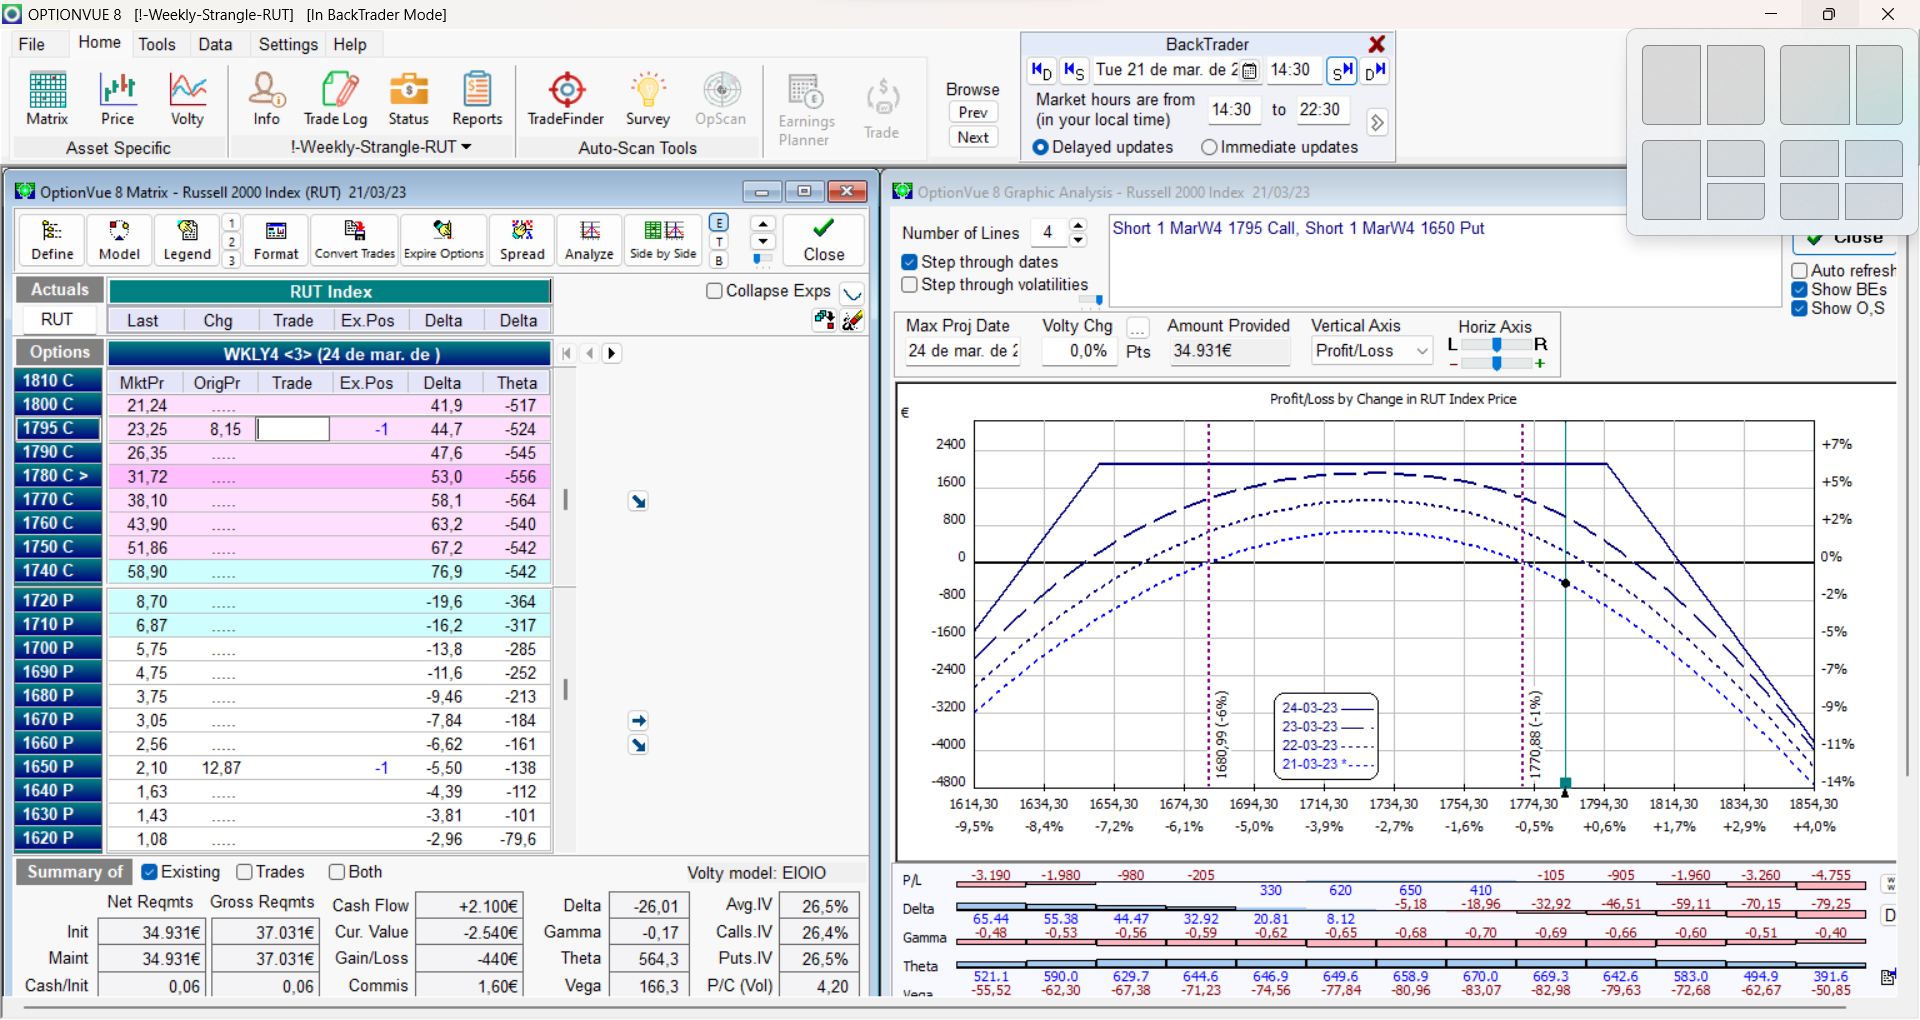Open the Tools menu
Viewport: 1920px width, 1020px height.
coord(157,44)
